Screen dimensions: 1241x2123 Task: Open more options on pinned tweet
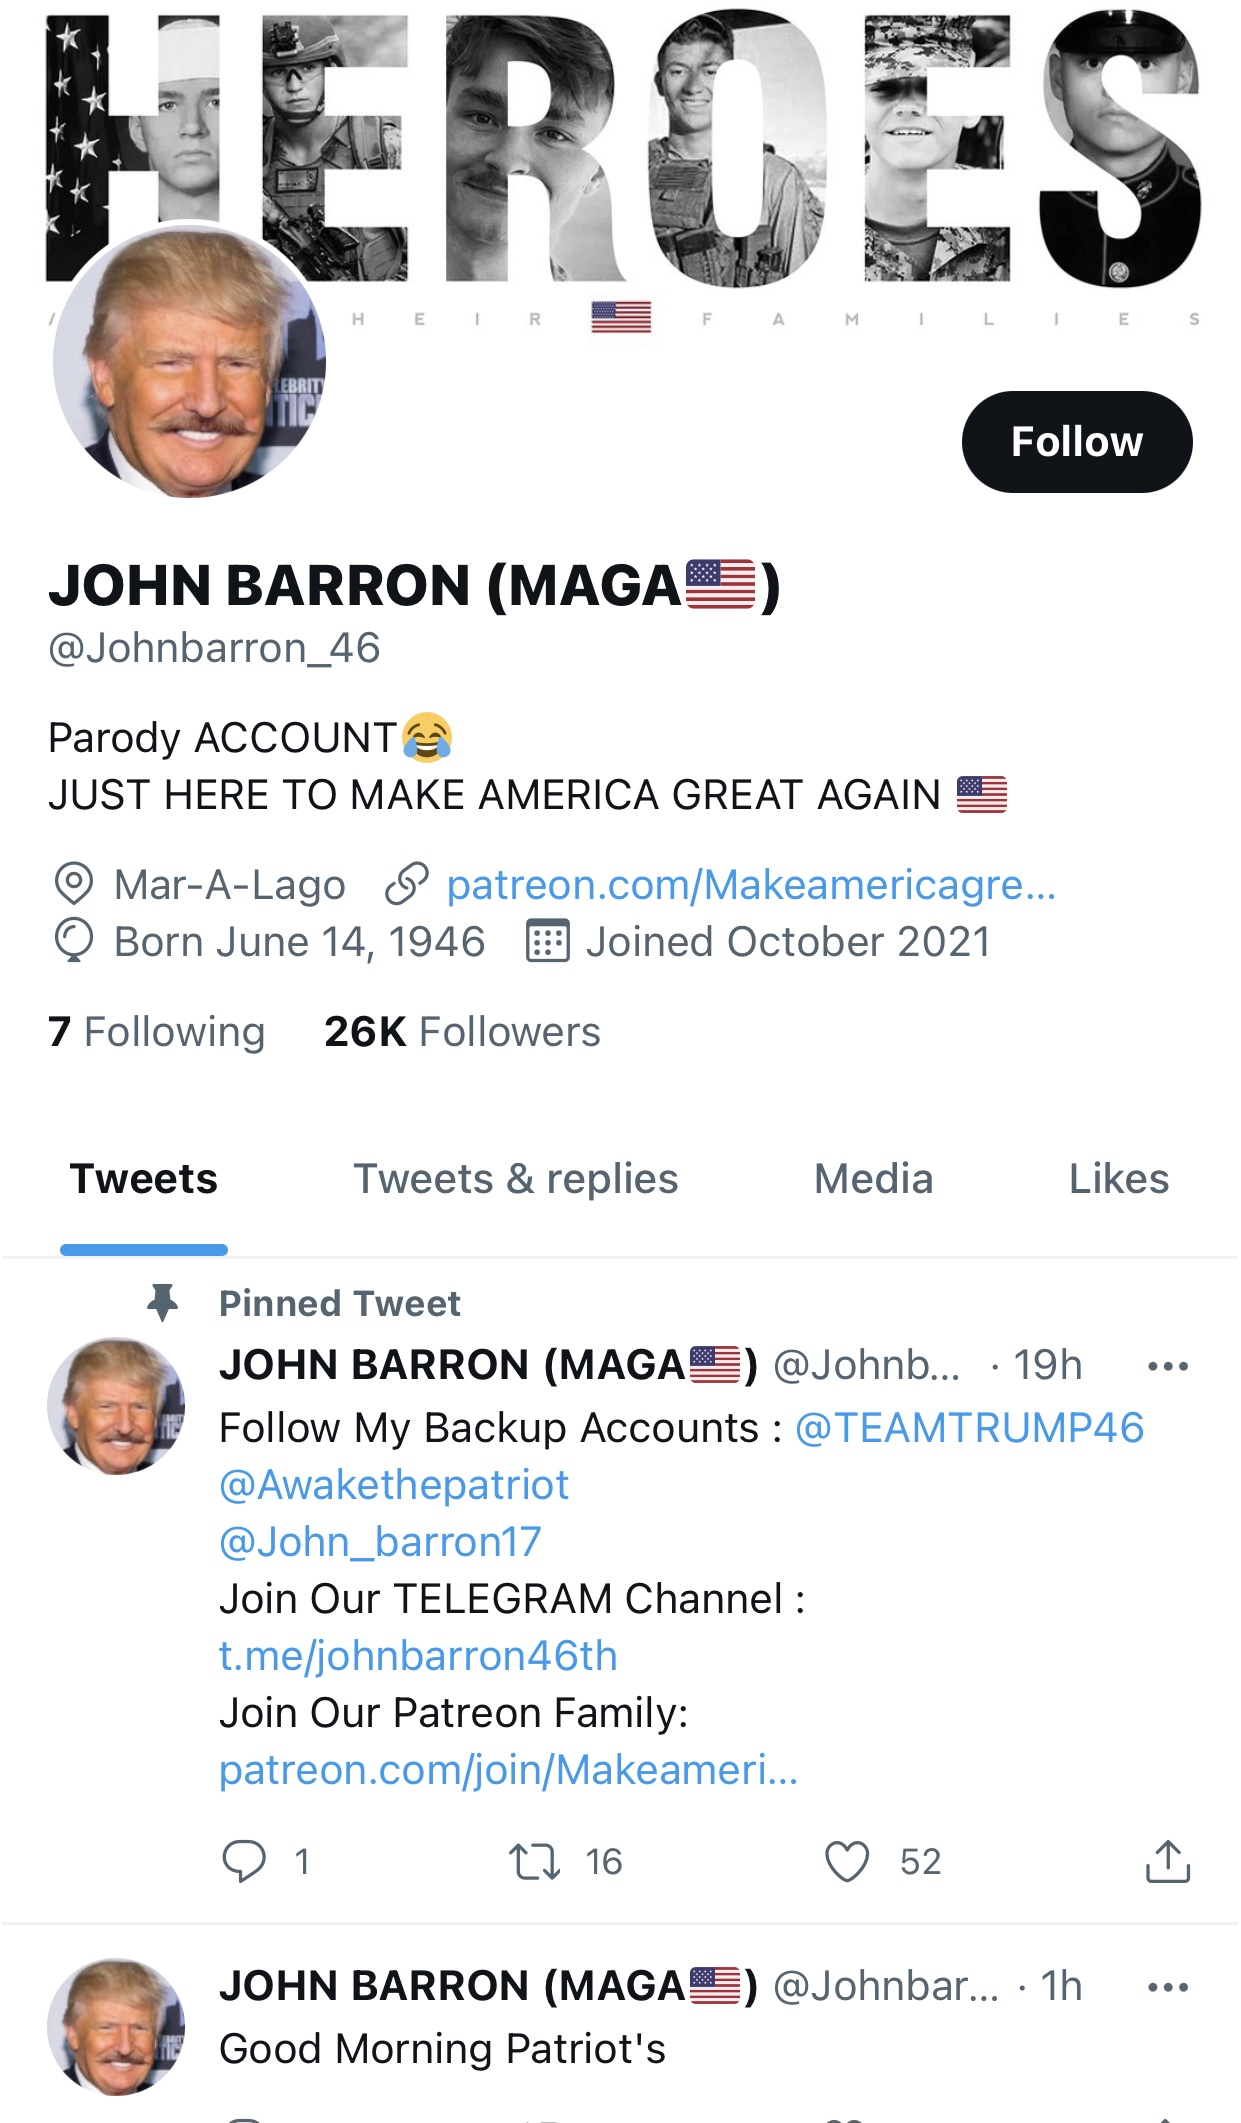coord(1167,1366)
